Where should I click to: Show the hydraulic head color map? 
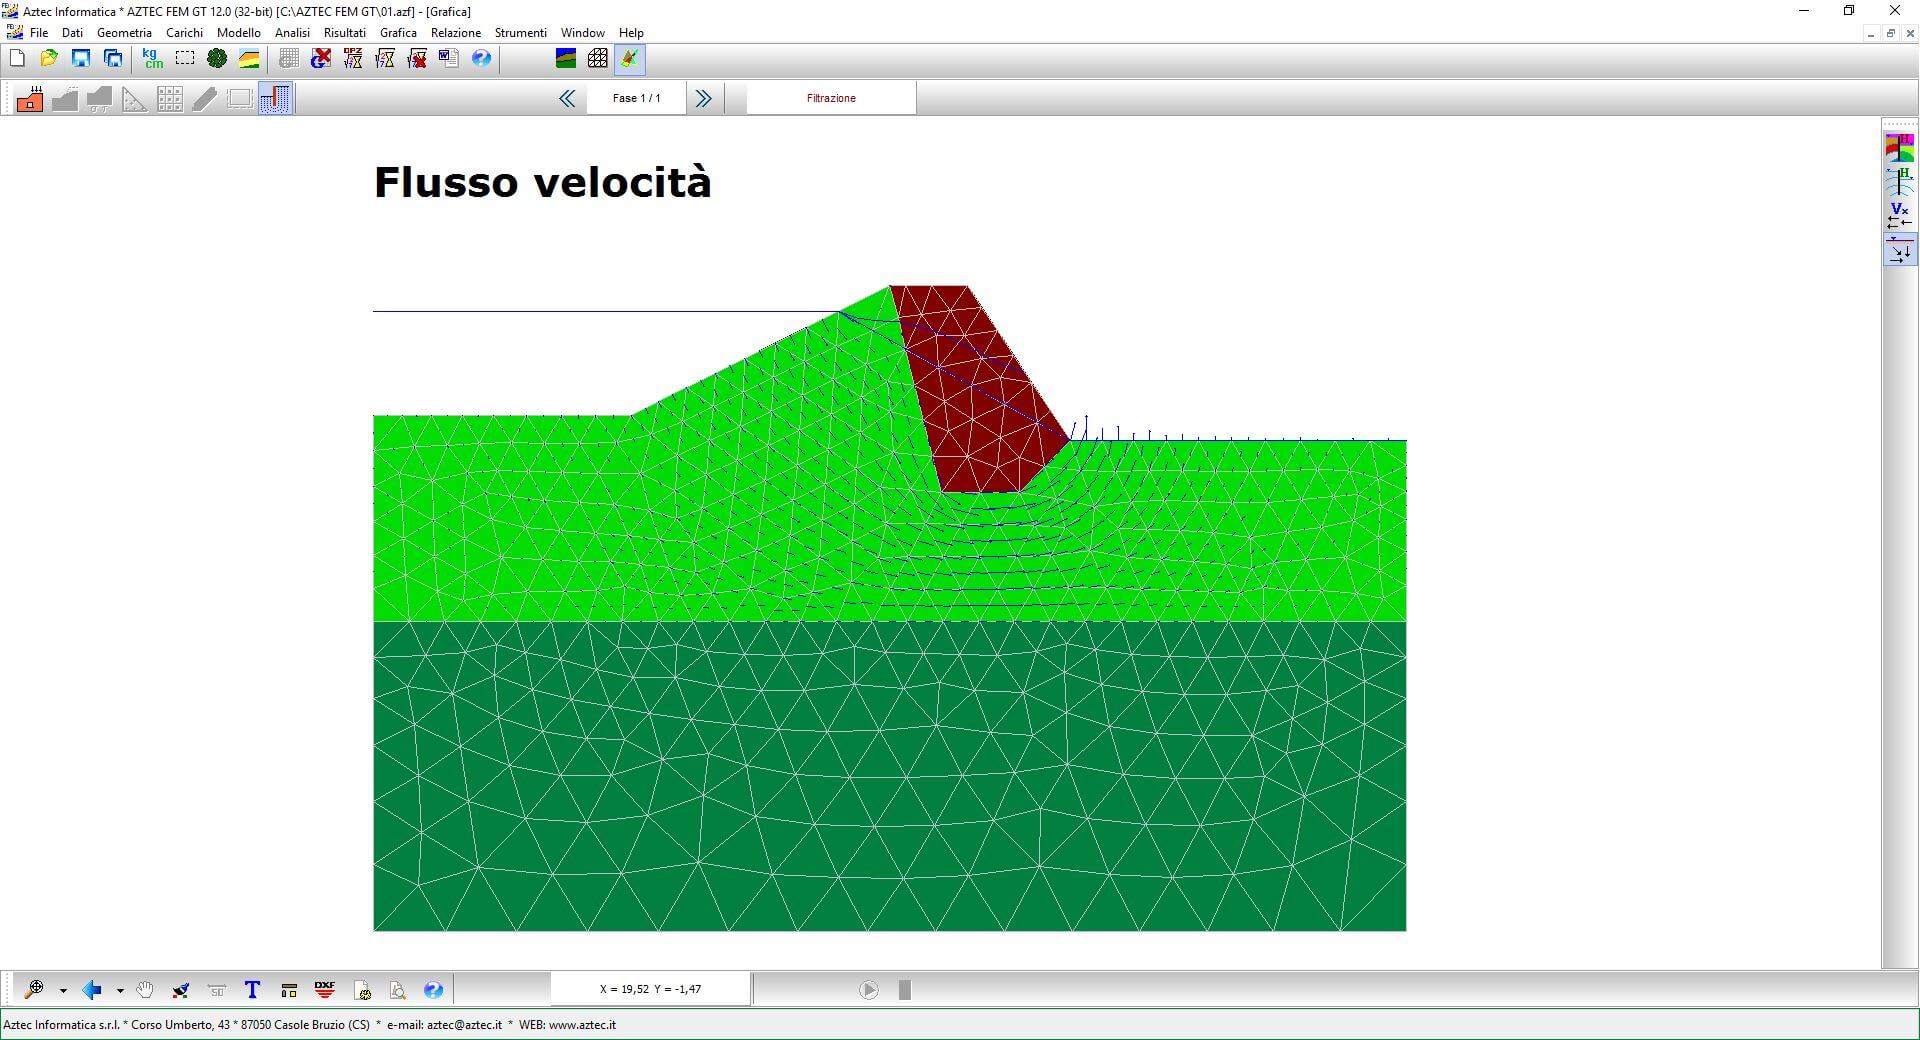click(1899, 148)
